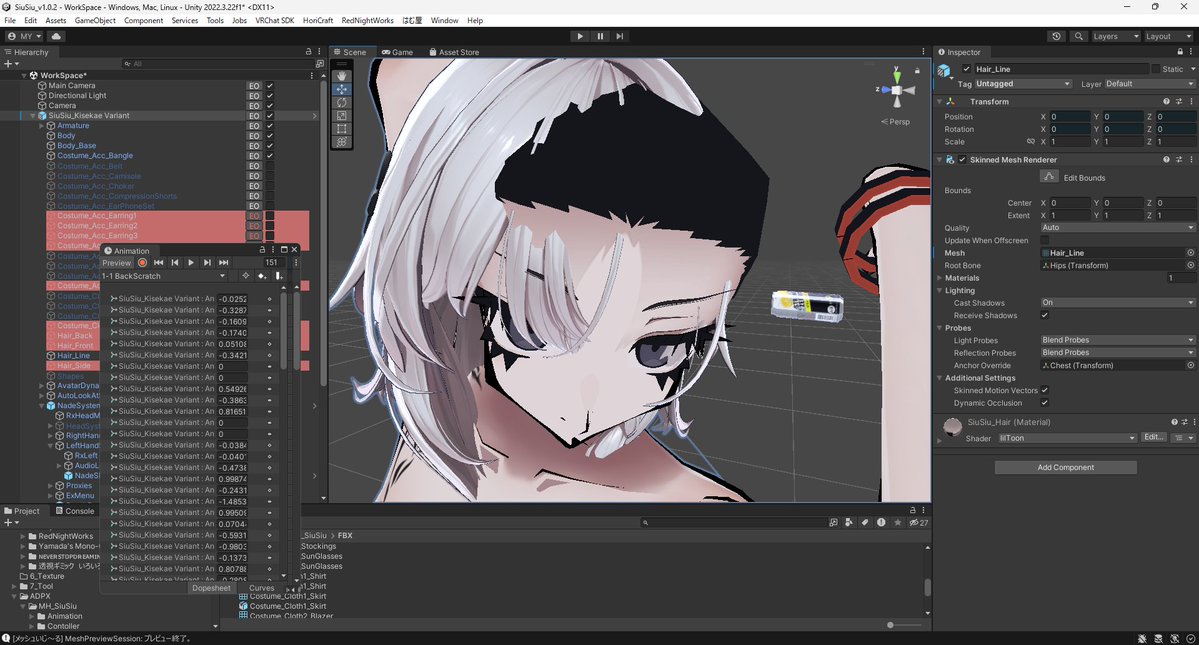
Task: Open the Layer dropdown showing Default
Action: (1149, 84)
